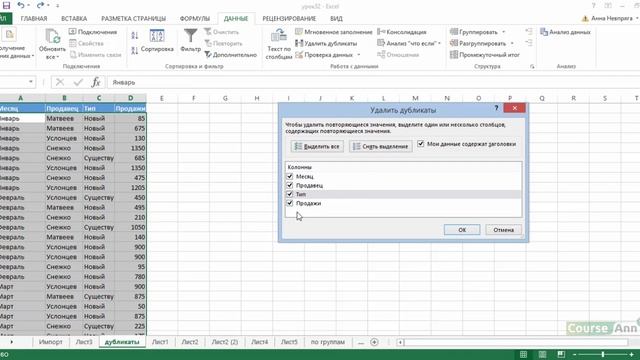Expand Обновить все dropdown arrow
The width and height of the screenshot is (640, 360).
point(58,57)
